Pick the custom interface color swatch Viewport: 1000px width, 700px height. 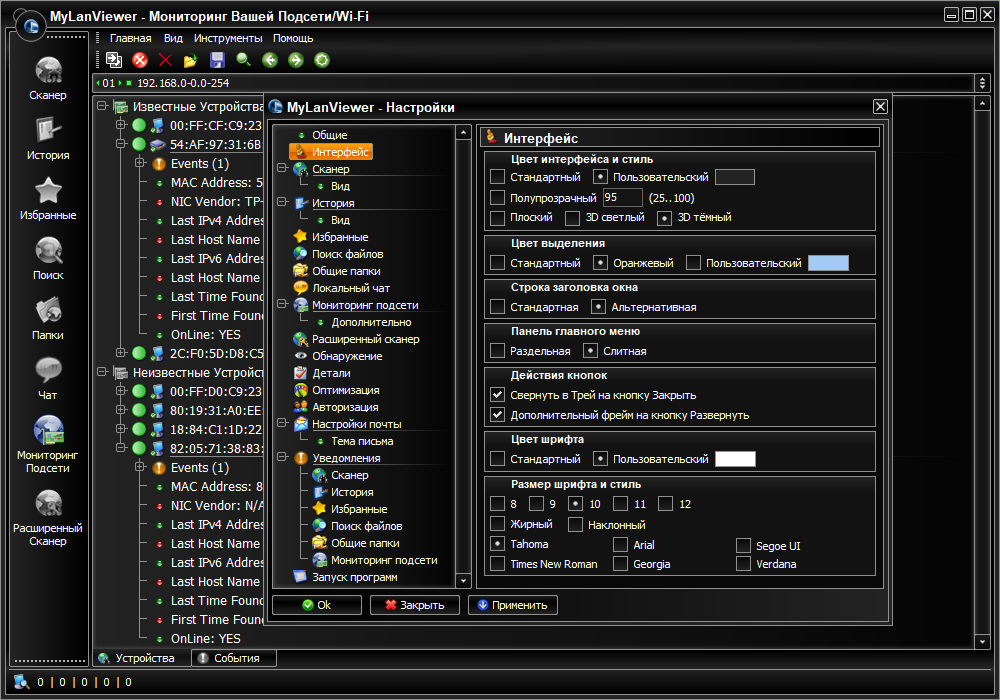coord(735,177)
